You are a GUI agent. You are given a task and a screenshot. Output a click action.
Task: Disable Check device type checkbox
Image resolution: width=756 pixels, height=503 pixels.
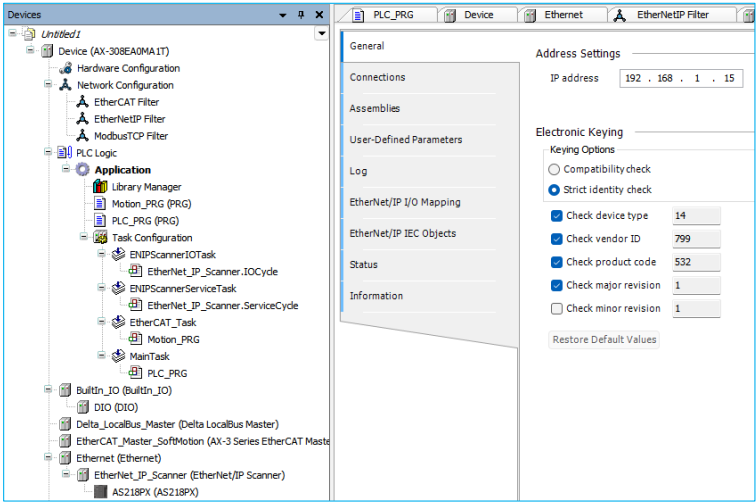click(556, 216)
